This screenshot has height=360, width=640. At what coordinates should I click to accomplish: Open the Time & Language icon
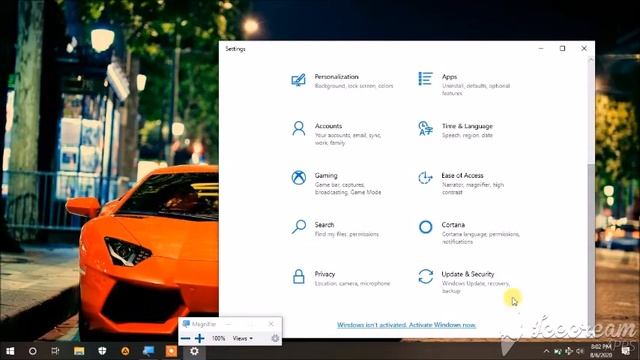[425, 128]
